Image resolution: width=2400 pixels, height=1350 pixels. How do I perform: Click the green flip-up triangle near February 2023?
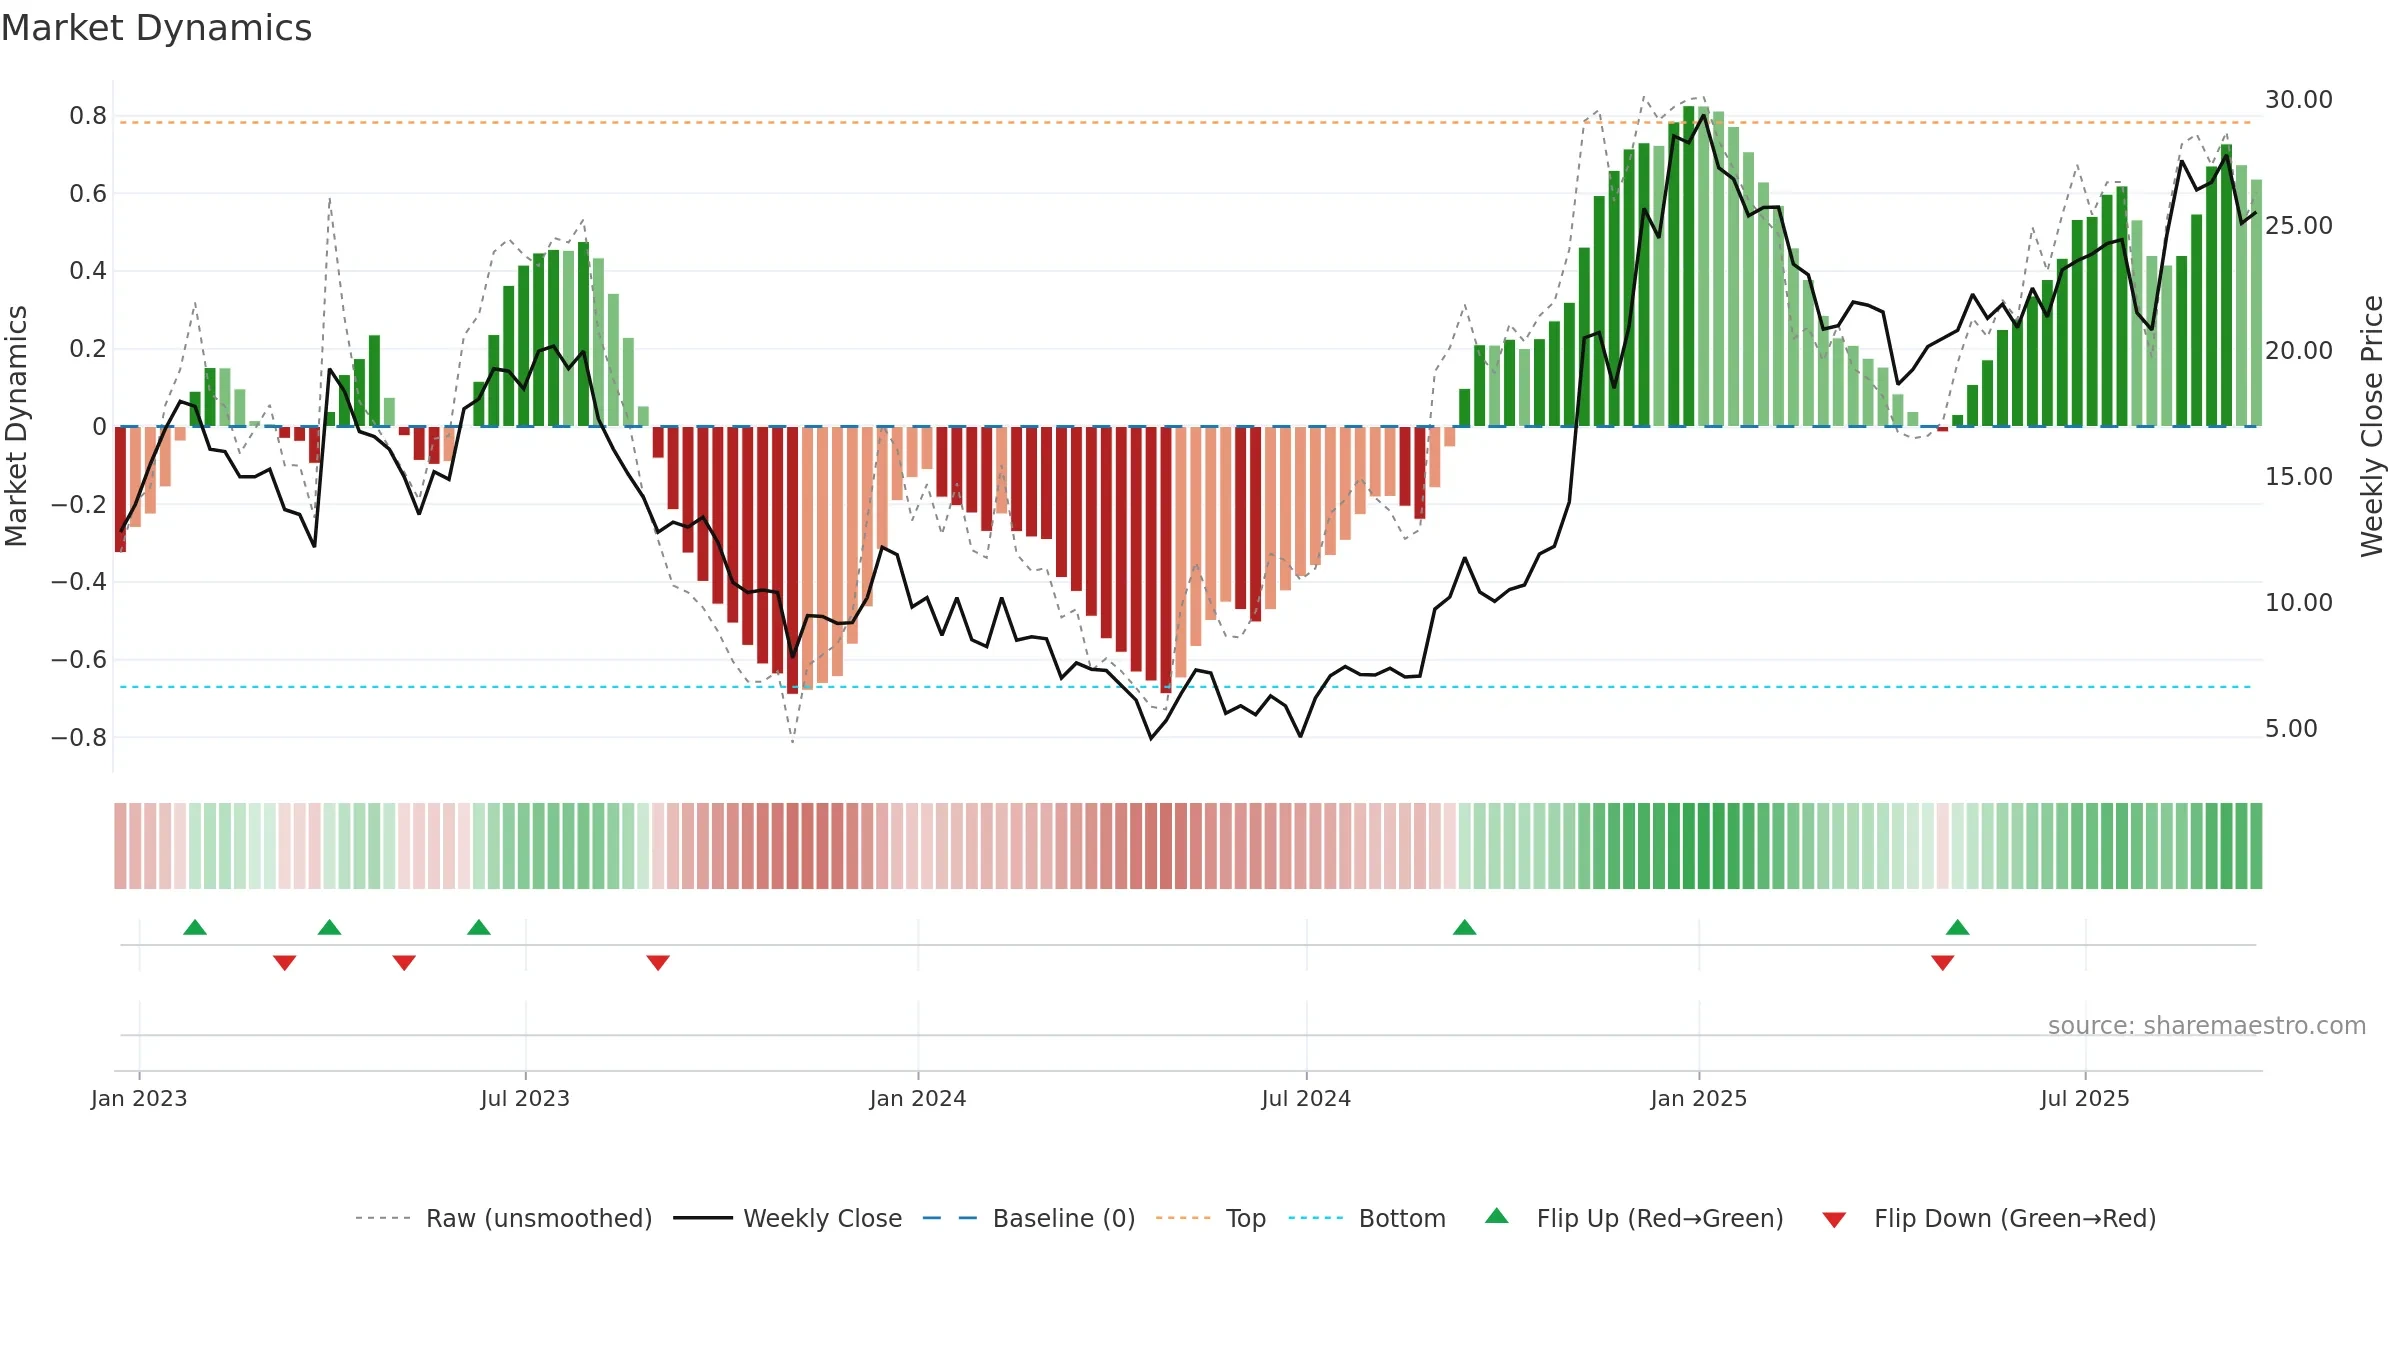click(x=195, y=927)
